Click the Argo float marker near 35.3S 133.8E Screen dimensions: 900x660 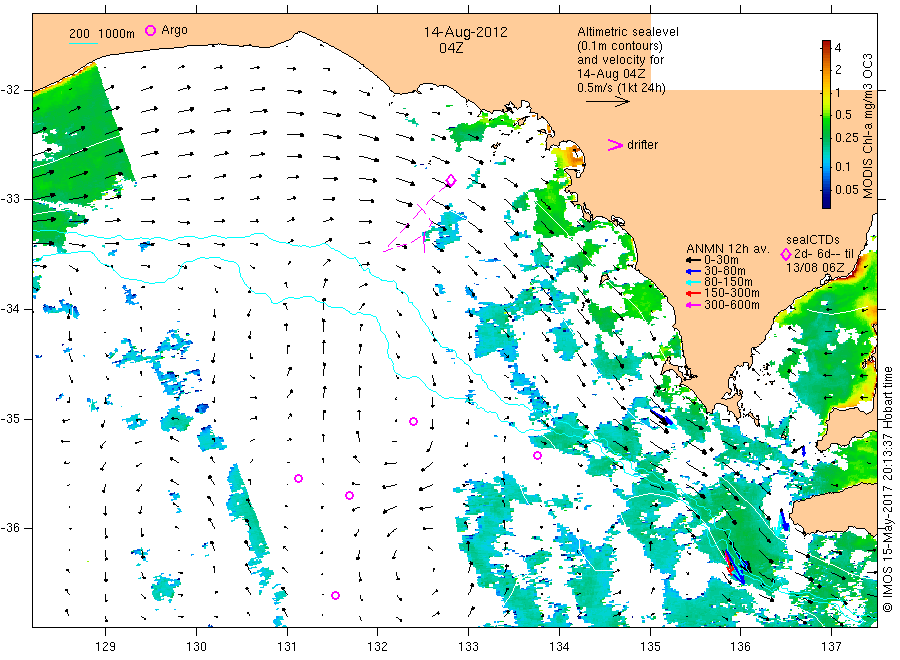(x=537, y=456)
